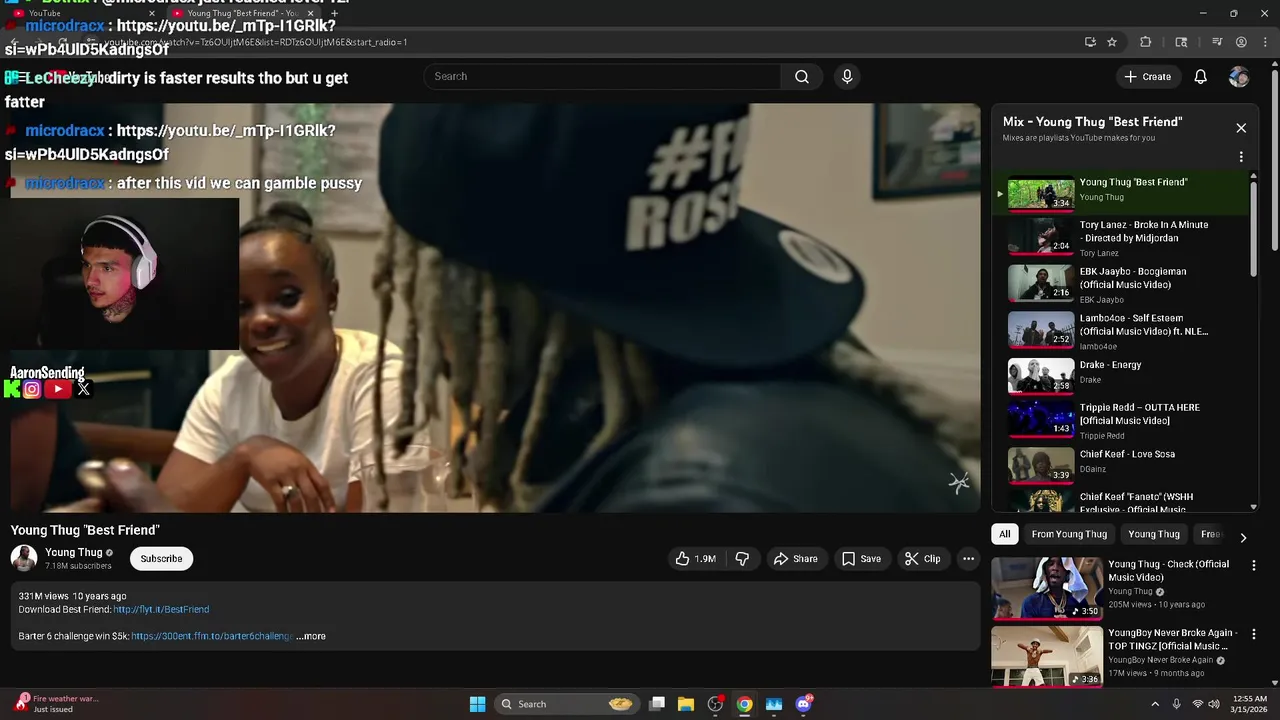Click the search magnifier button
Image resolution: width=1280 pixels, height=720 pixels.
(802, 77)
